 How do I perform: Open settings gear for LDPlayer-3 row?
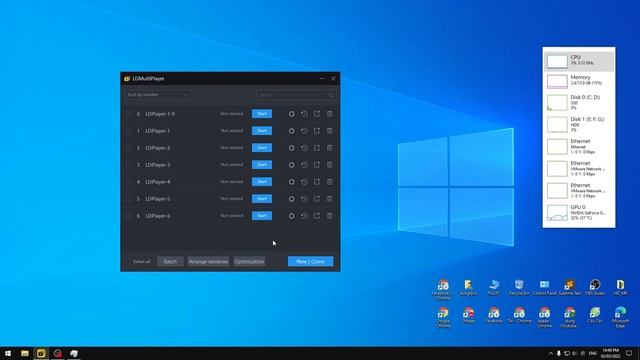point(291,165)
